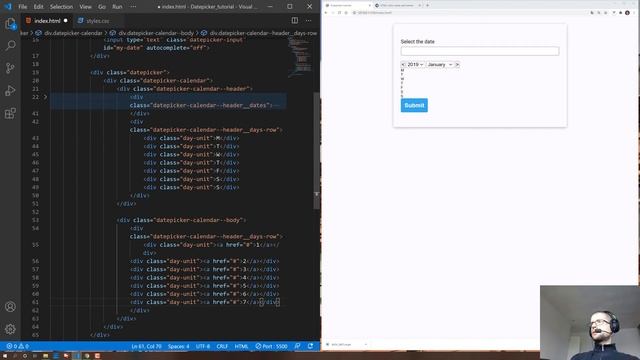Click the Live Server Port 5500 status item
Image resolution: width=640 pixels, height=360 pixels.
(271, 346)
